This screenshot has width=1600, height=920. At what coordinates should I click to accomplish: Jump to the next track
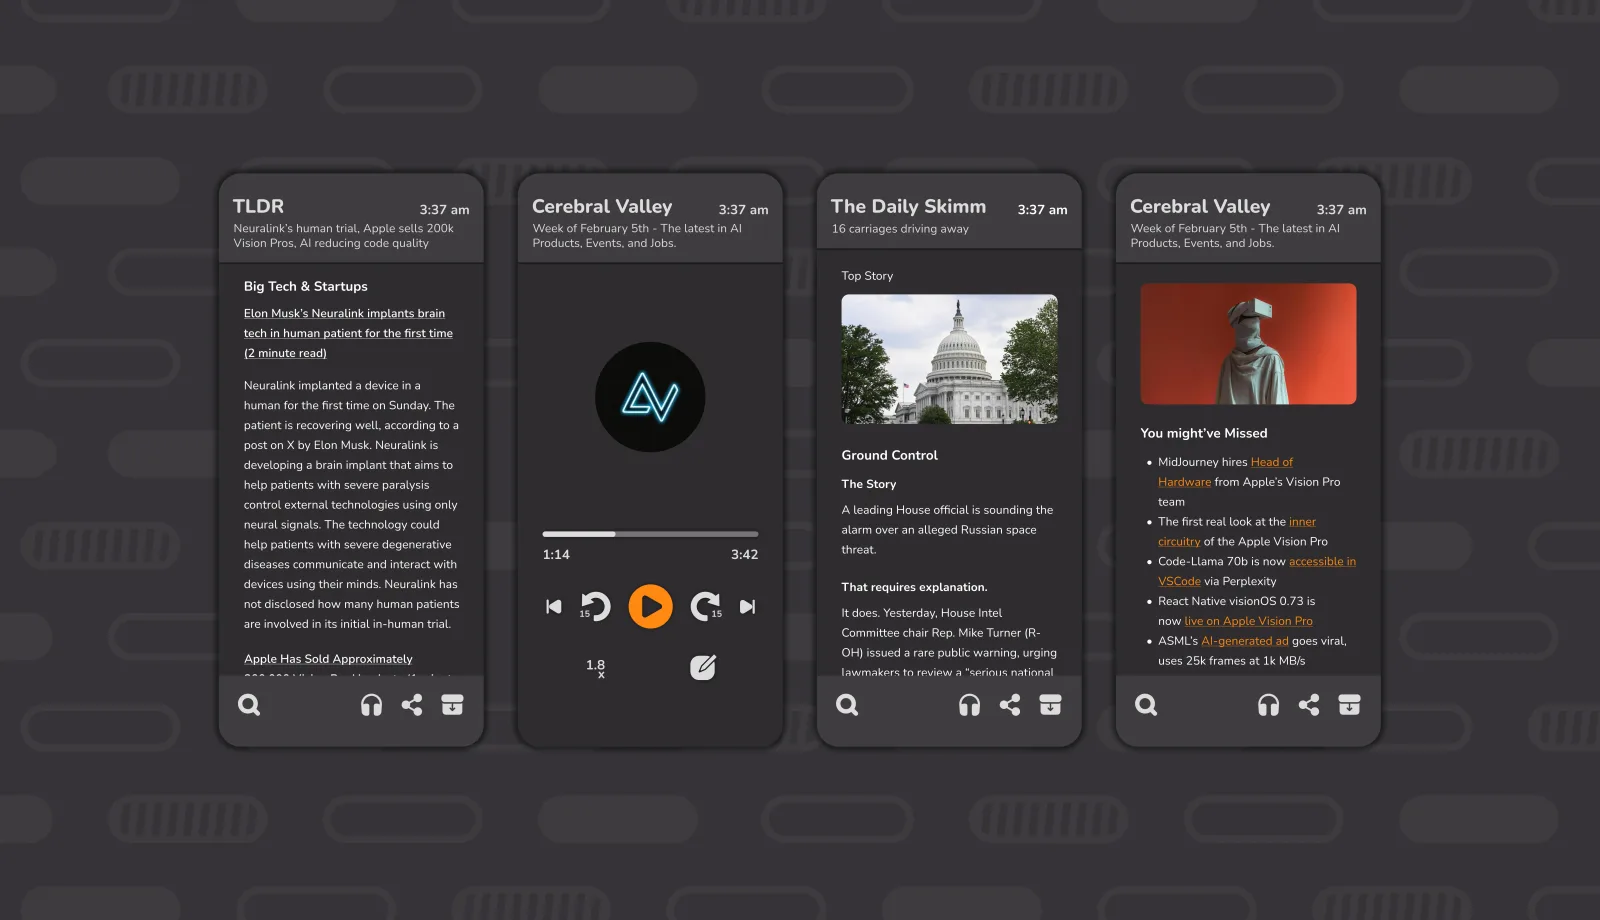click(x=747, y=606)
